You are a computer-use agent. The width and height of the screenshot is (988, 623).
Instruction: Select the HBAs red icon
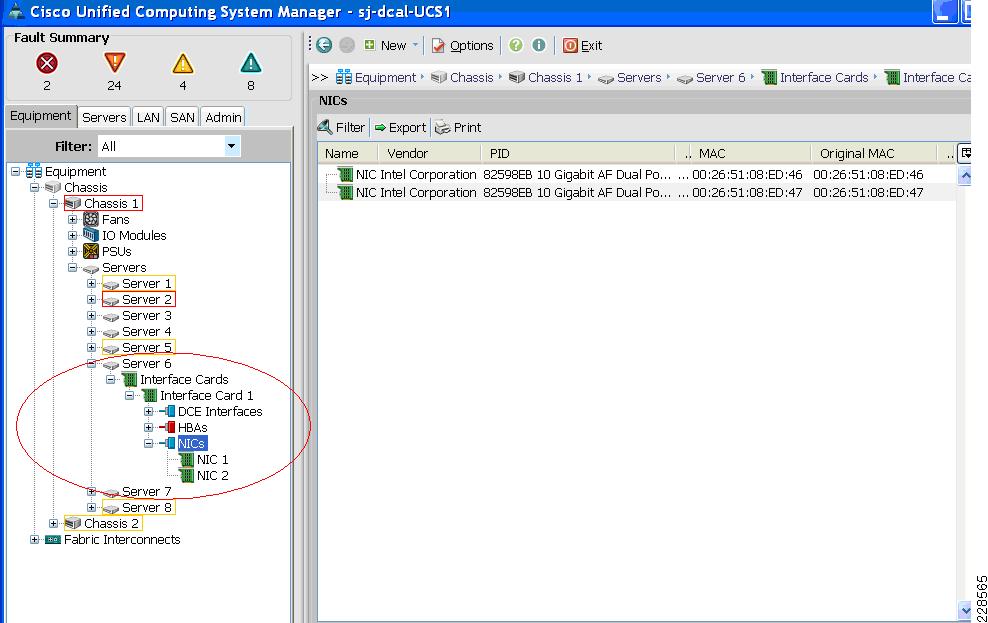coord(168,427)
